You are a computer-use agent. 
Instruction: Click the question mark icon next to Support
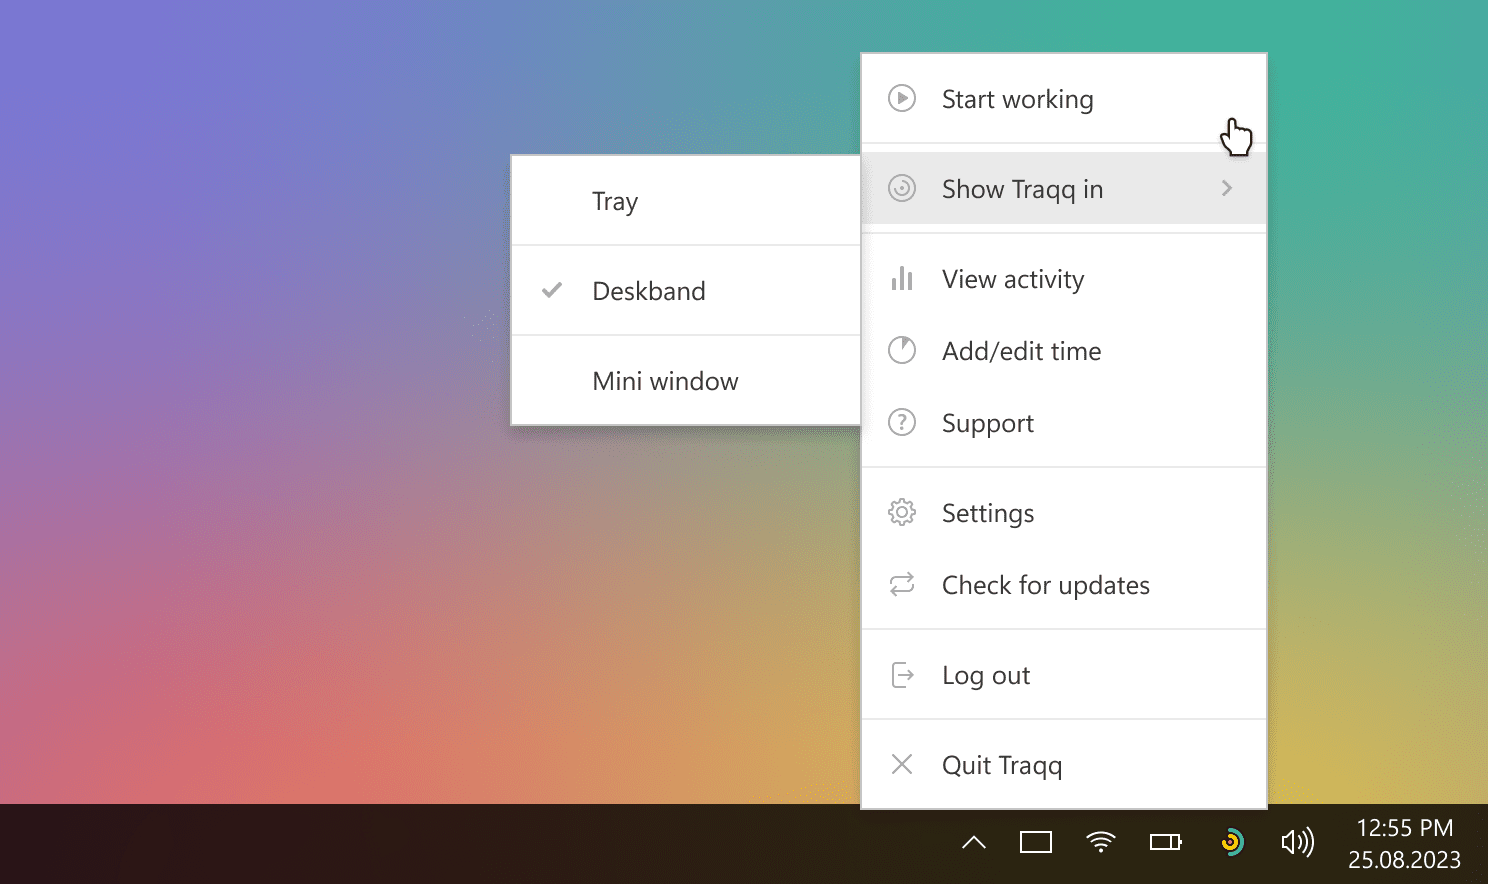tap(902, 422)
